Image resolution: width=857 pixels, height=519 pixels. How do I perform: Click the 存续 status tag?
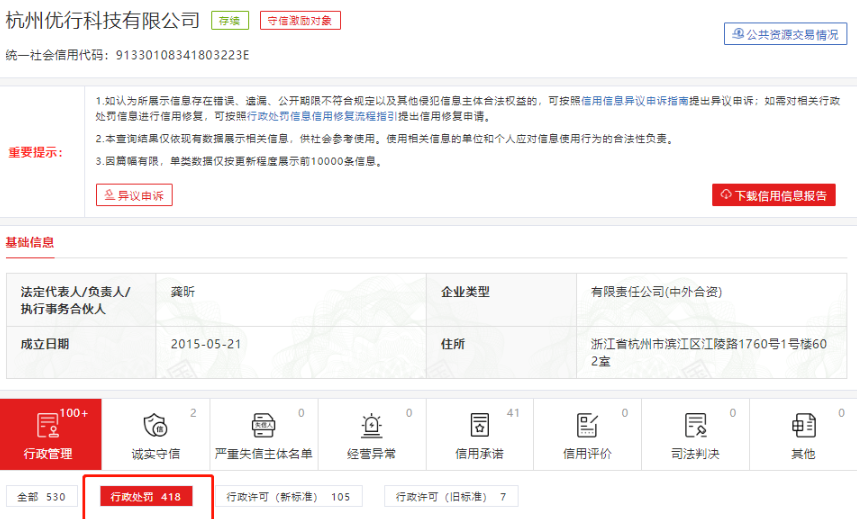pyautogui.click(x=230, y=20)
